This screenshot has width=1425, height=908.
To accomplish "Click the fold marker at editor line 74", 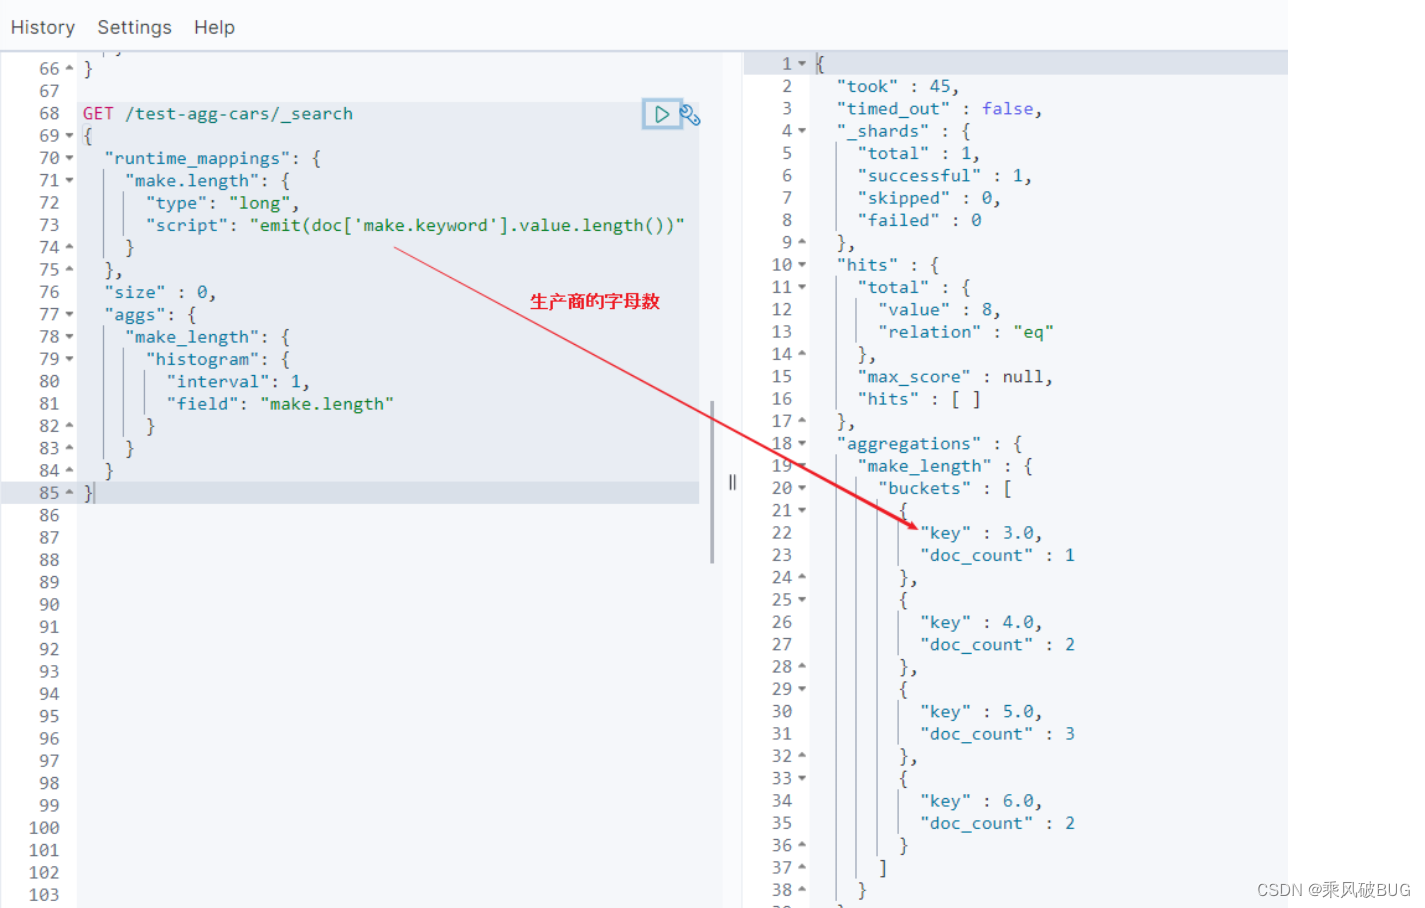I will coord(69,247).
